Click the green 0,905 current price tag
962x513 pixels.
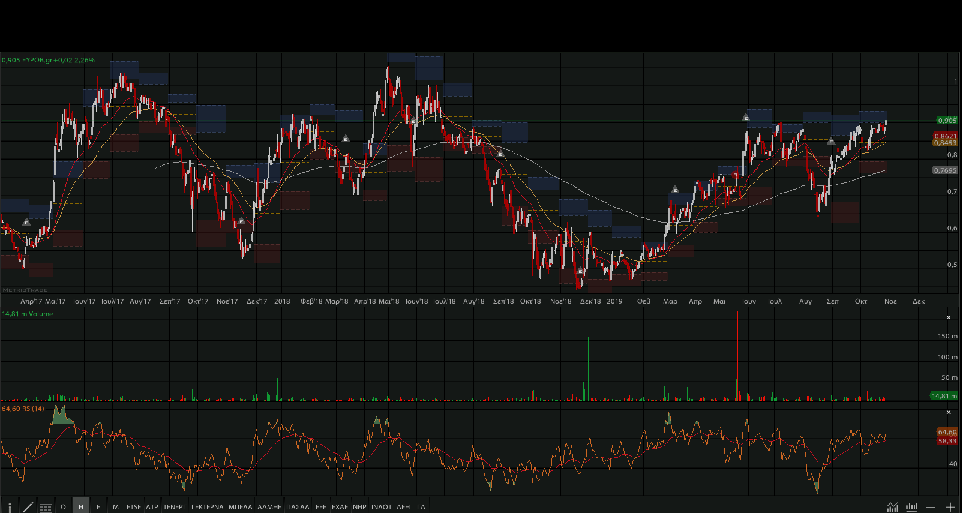coord(943,119)
